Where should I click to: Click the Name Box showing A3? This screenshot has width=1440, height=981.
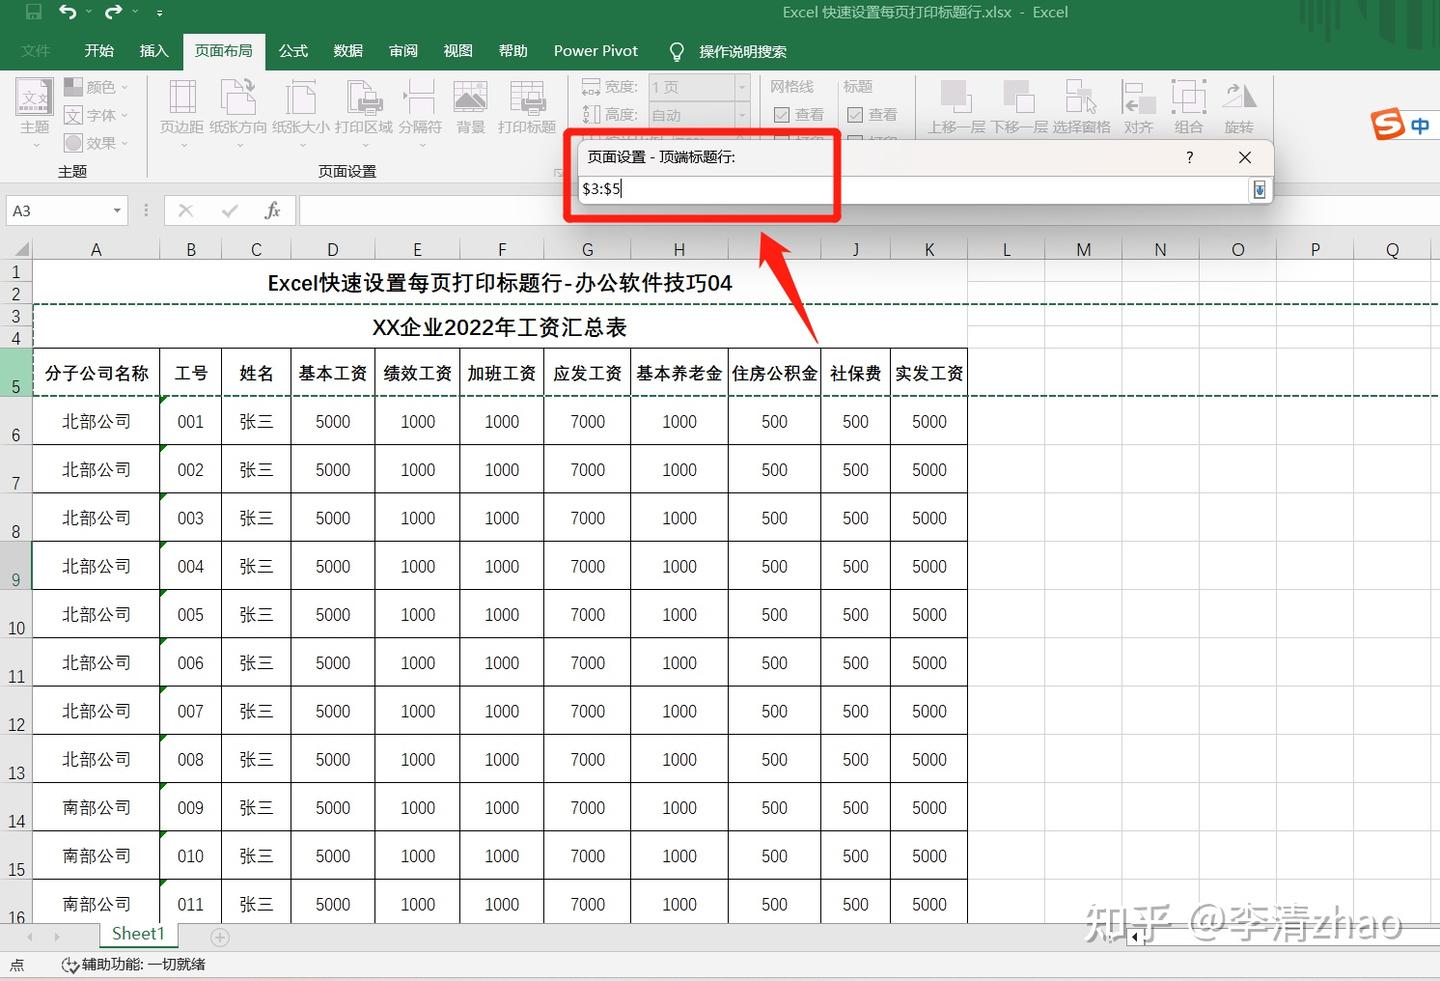pyautogui.click(x=58, y=211)
